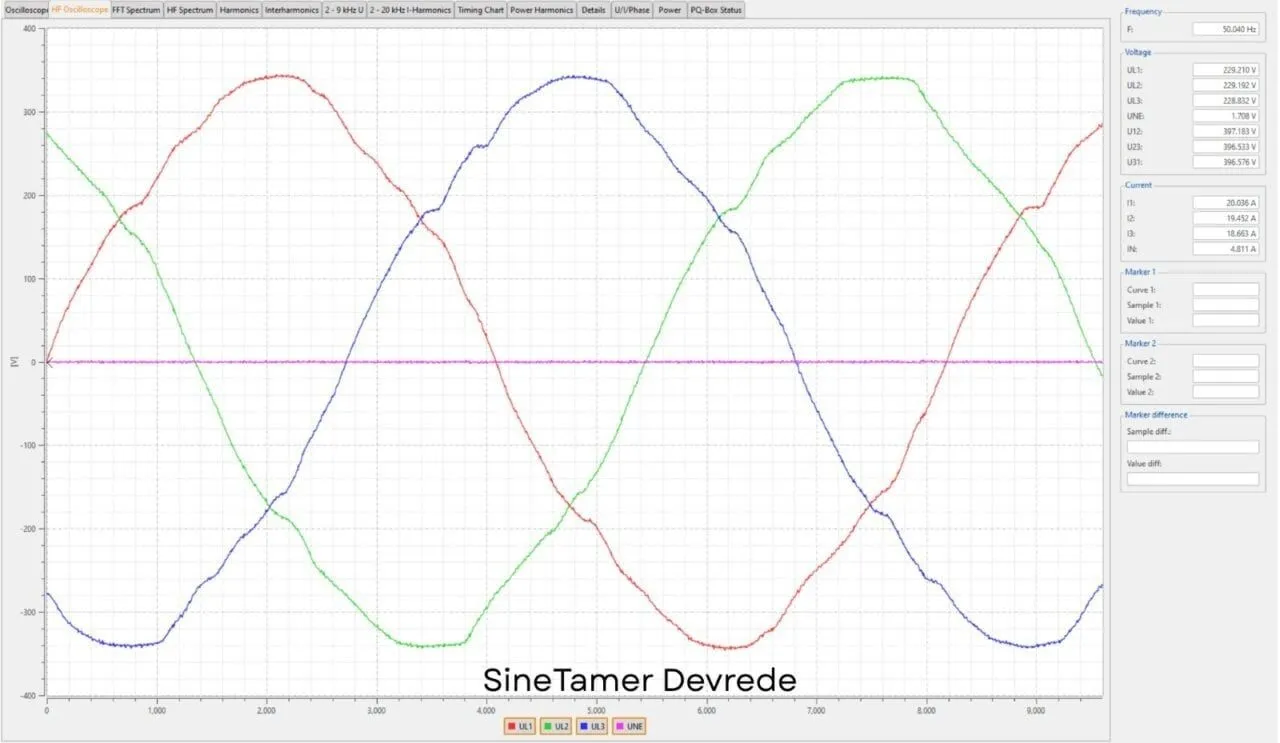Switch to the Oscilloscope tab
The image size is (1280, 743).
pyautogui.click(x=24, y=10)
